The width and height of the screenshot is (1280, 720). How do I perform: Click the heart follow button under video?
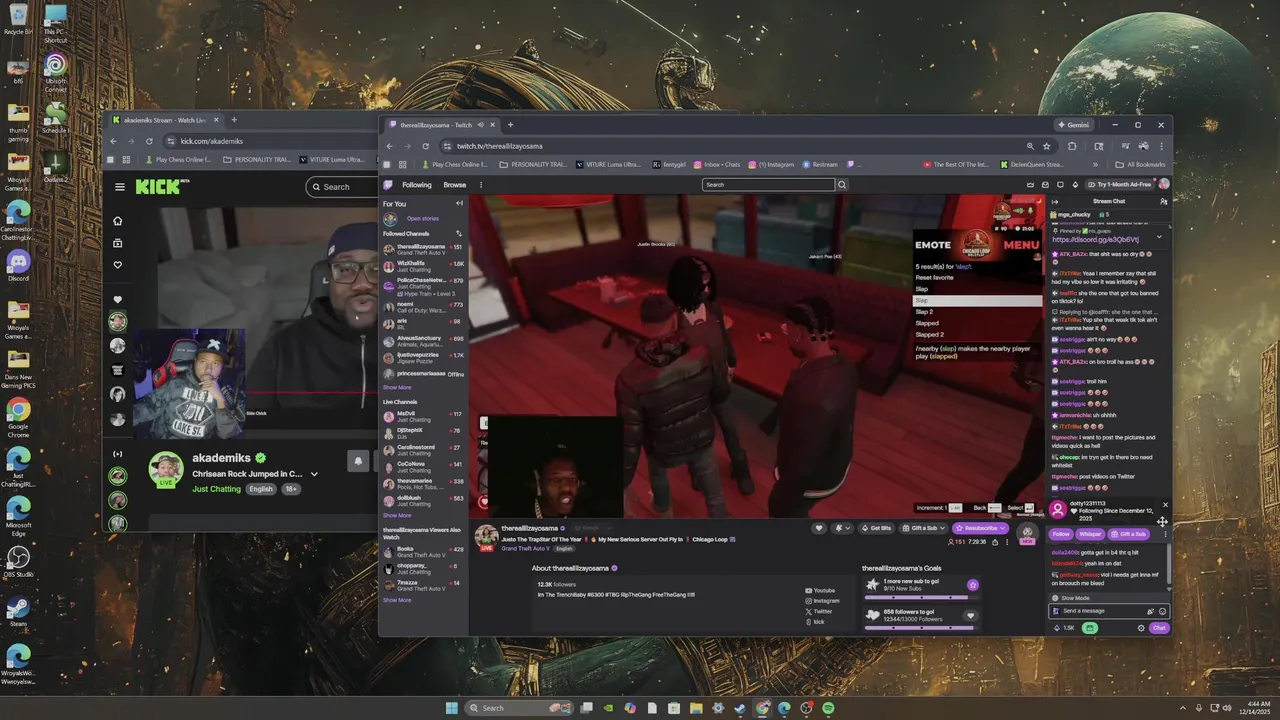click(x=819, y=528)
